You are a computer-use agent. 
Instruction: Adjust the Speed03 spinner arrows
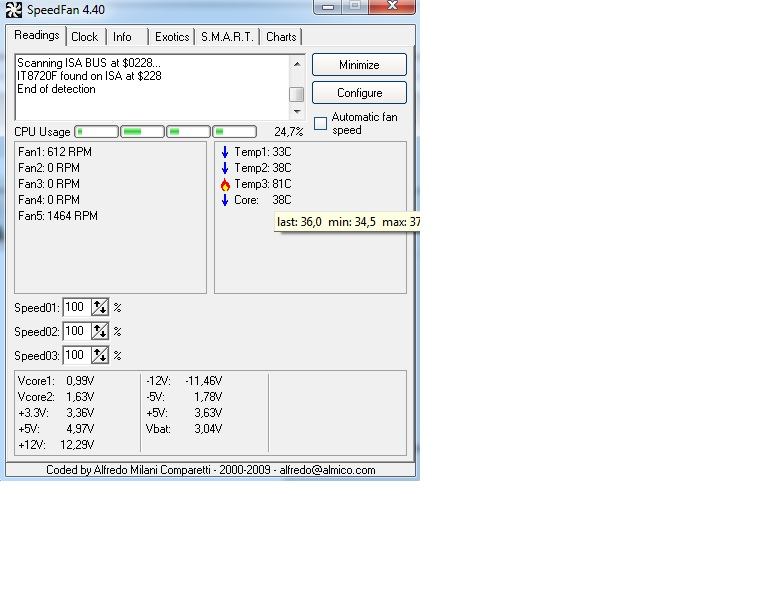(100, 355)
